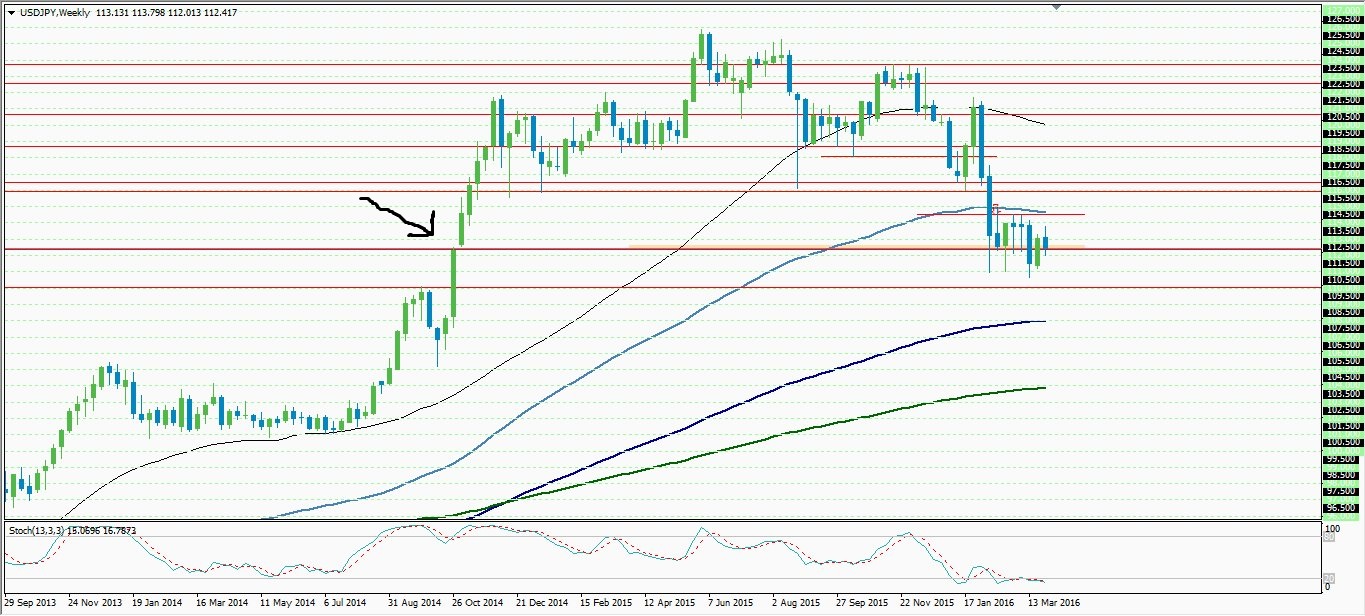
Task: Click the 12 Apr 2015 date label
Action: coord(671,604)
